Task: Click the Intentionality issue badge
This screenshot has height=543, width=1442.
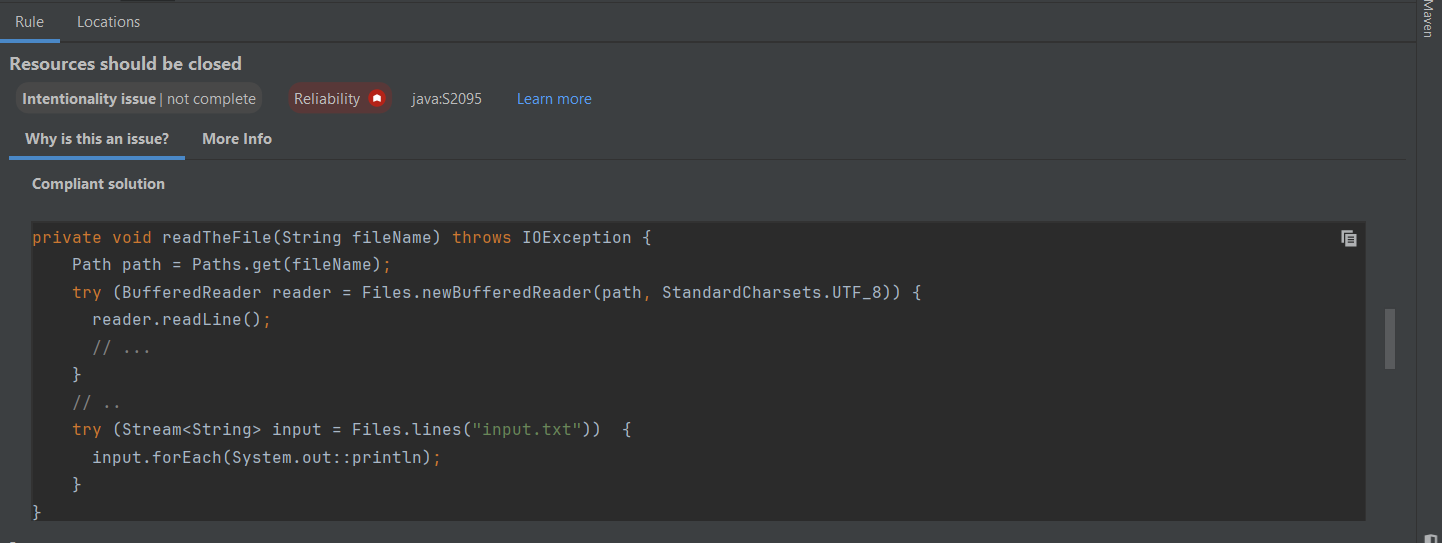Action: 139,99
